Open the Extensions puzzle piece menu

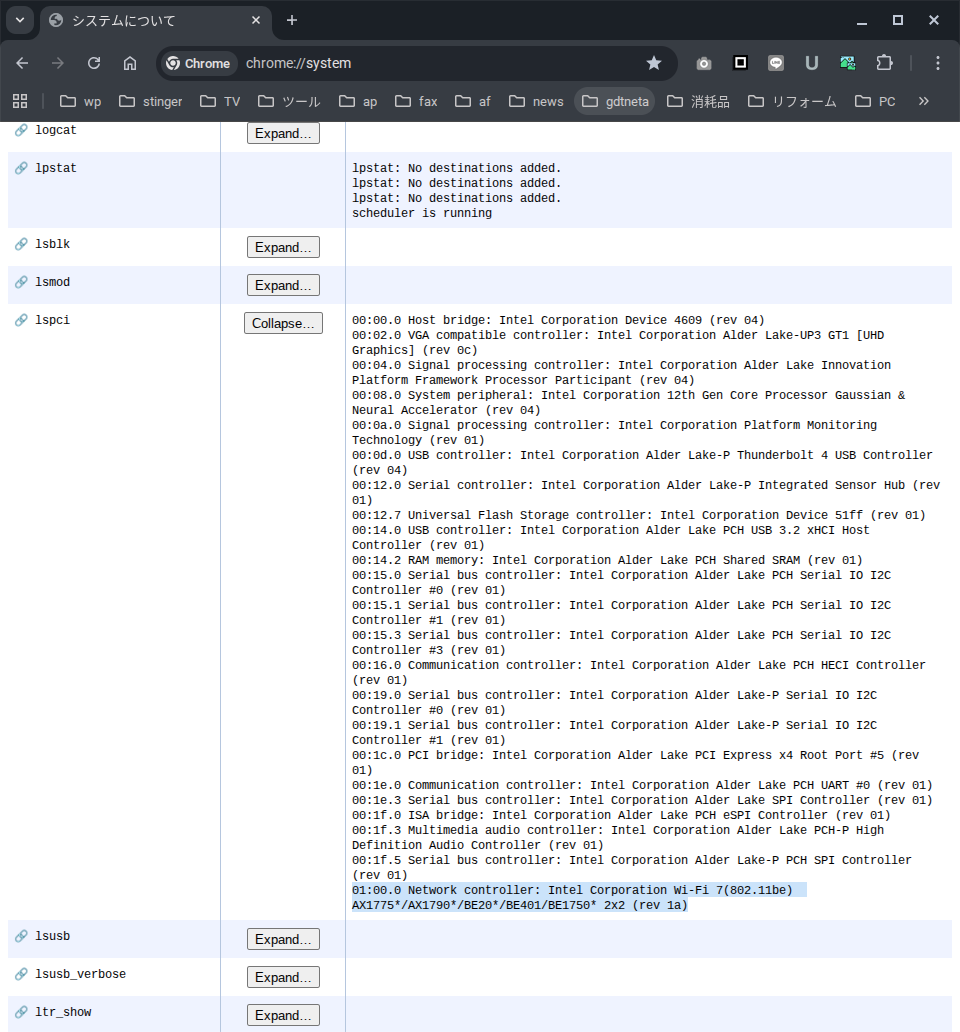click(x=884, y=63)
